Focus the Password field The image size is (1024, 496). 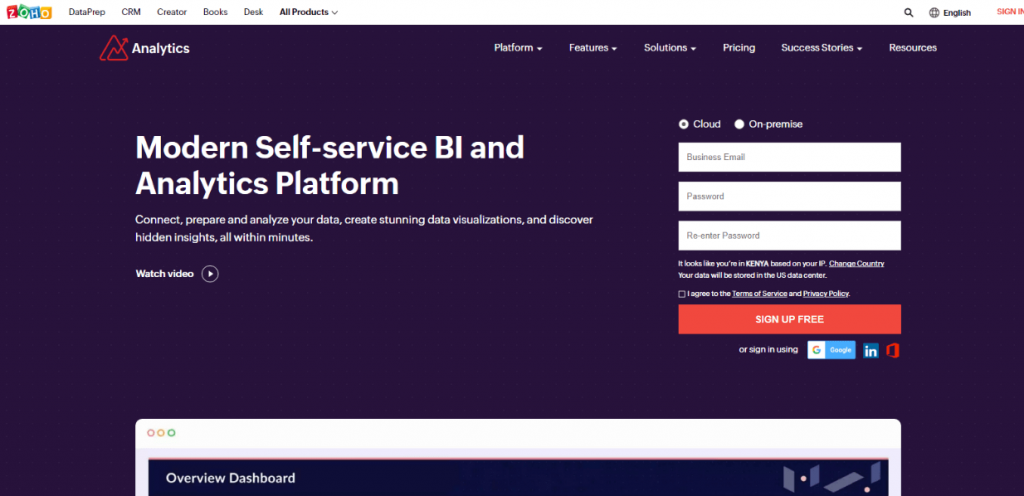[x=790, y=196]
